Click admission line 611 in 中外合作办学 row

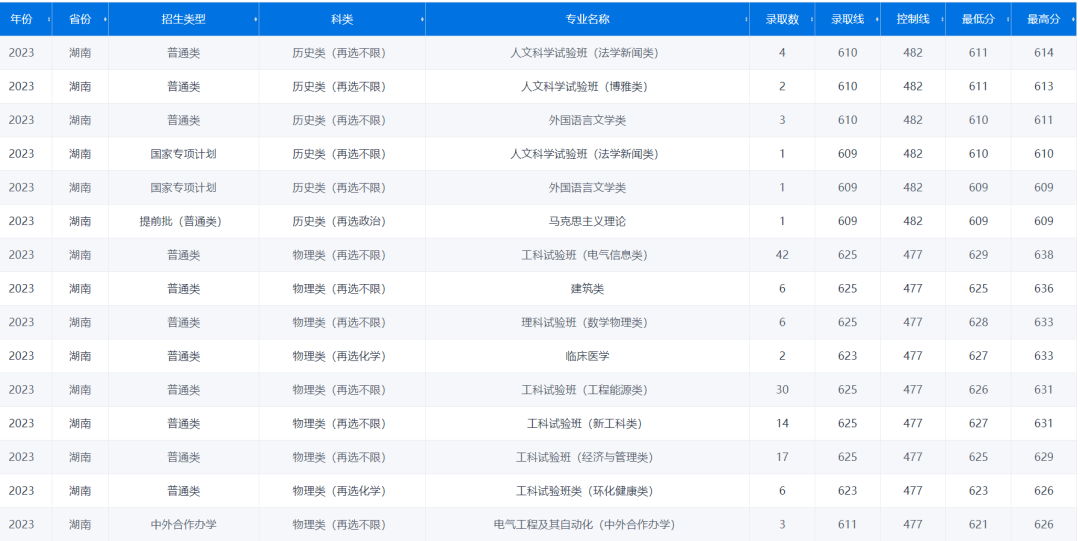(847, 525)
